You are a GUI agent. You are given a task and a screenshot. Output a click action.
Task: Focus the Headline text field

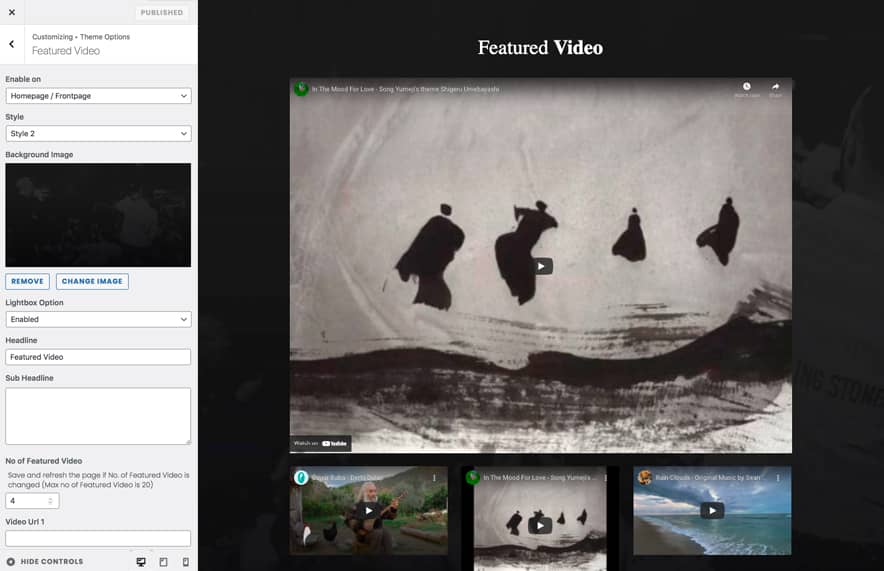pos(98,357)
